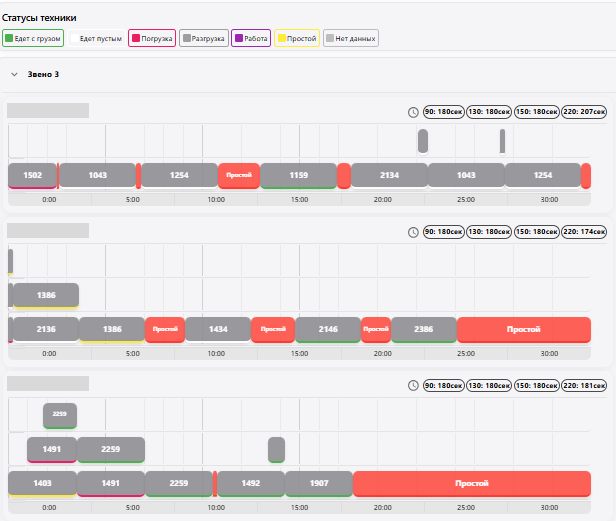
Task: Toggle the 'Погрузка' status filter
Action: 152,39
